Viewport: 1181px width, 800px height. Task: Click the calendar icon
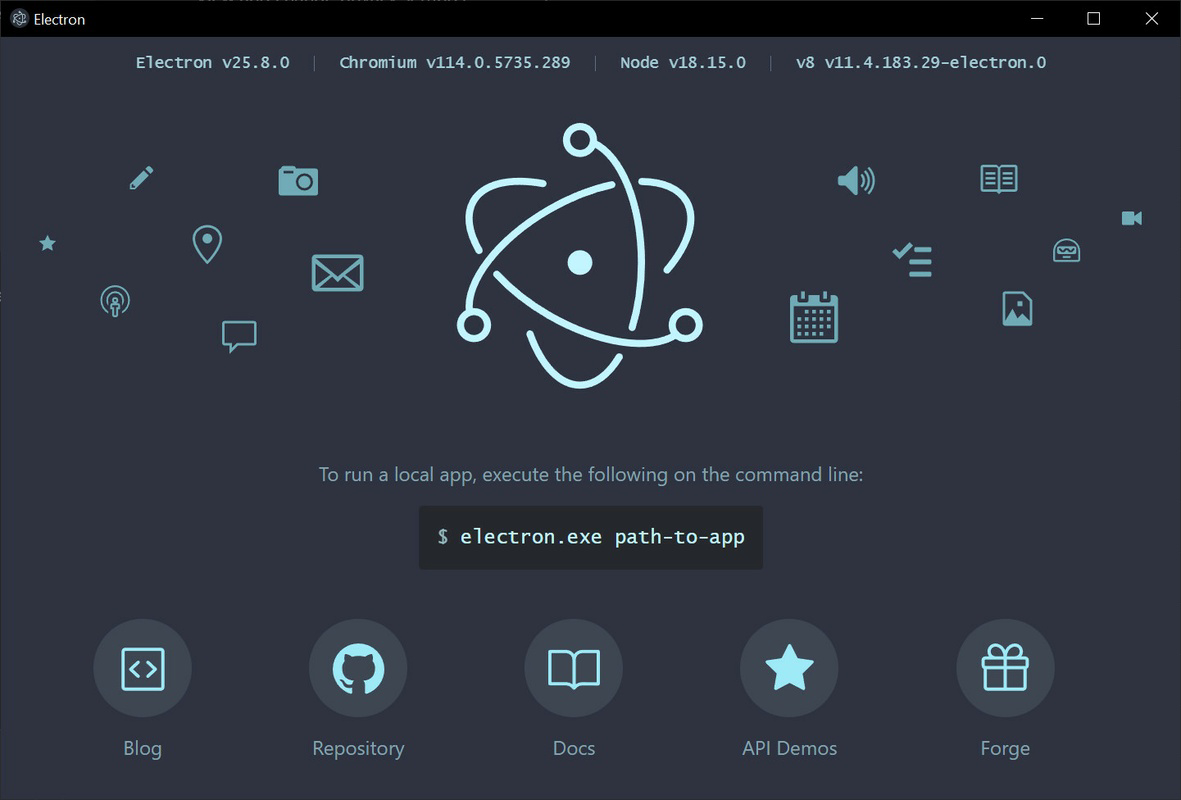(x=814, y=317)
